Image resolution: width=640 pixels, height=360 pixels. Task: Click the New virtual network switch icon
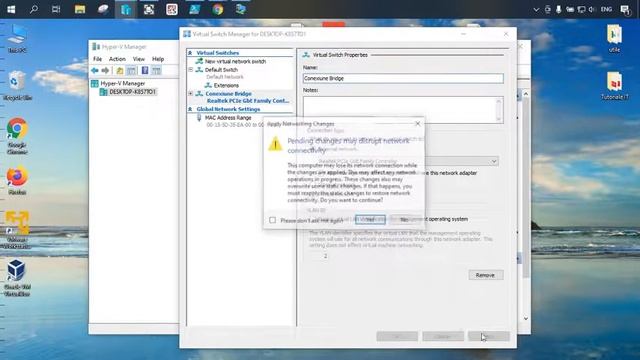(199, 61)
